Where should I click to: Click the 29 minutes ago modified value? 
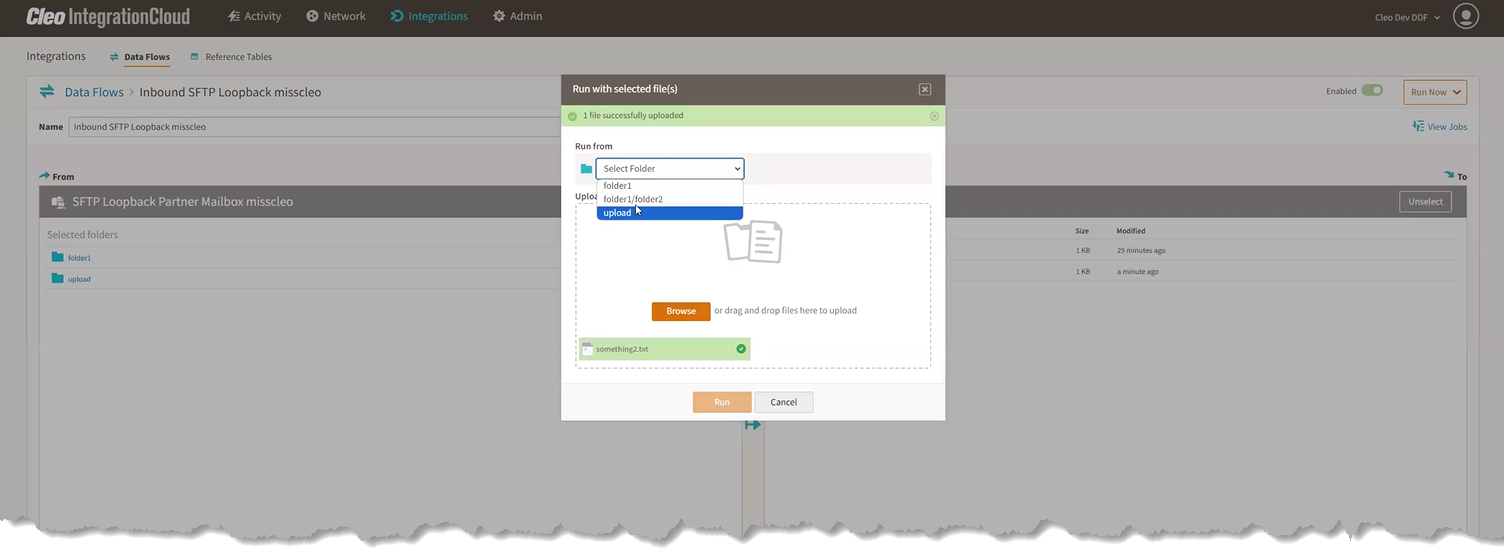(x=1141, y=250)
